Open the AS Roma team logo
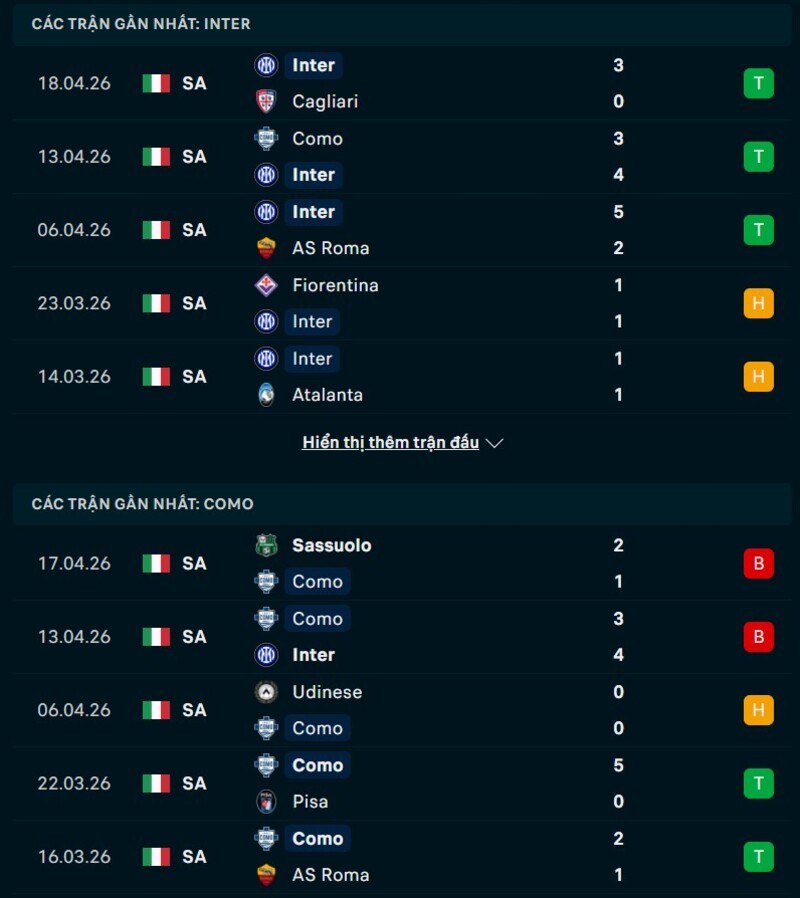The width and height of the screenshot is (800, 898). [x=265, y=247]
